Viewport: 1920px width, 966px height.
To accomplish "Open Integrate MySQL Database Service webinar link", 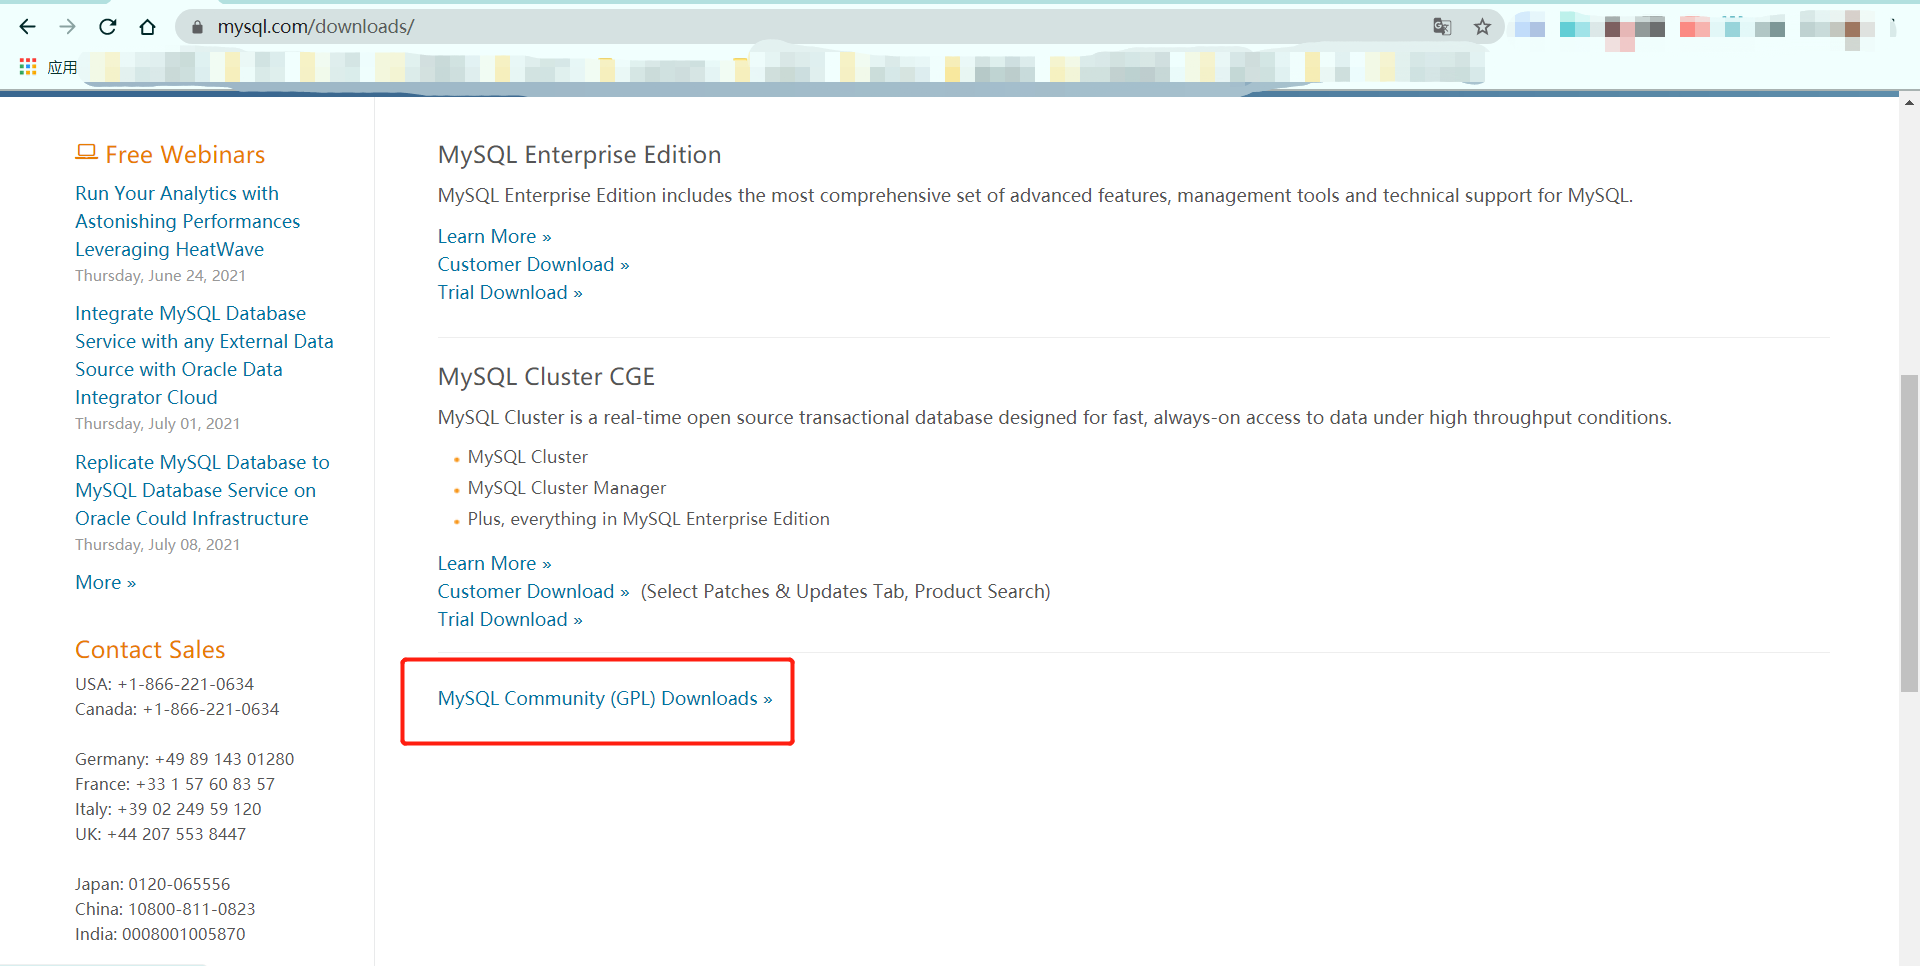I will coord(204,355).
